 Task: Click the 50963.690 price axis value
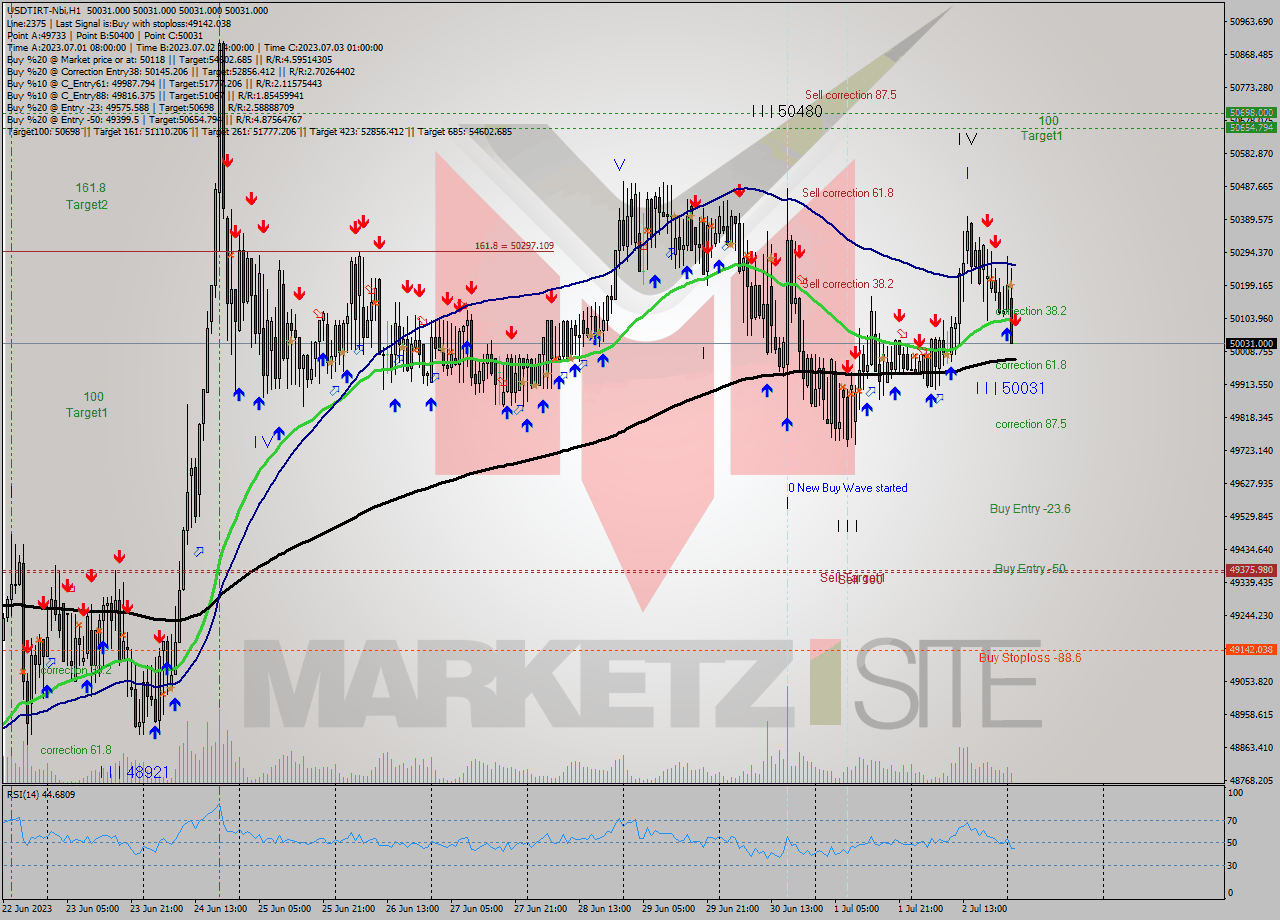click(x=1251, y=21)
